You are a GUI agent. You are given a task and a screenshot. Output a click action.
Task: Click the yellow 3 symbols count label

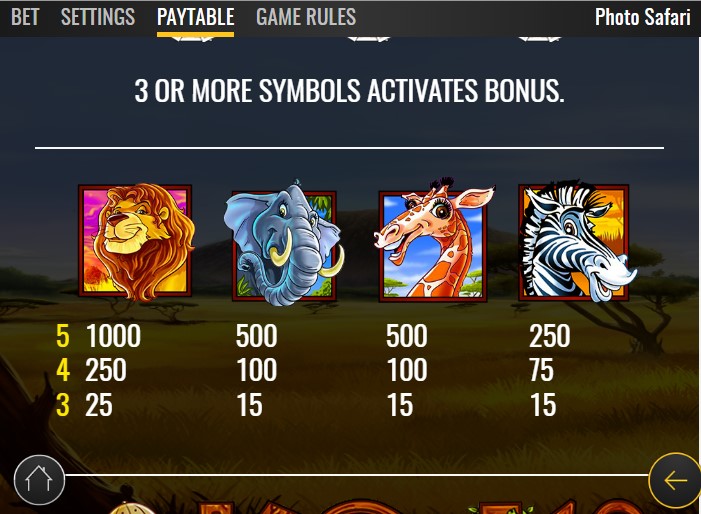63,405
